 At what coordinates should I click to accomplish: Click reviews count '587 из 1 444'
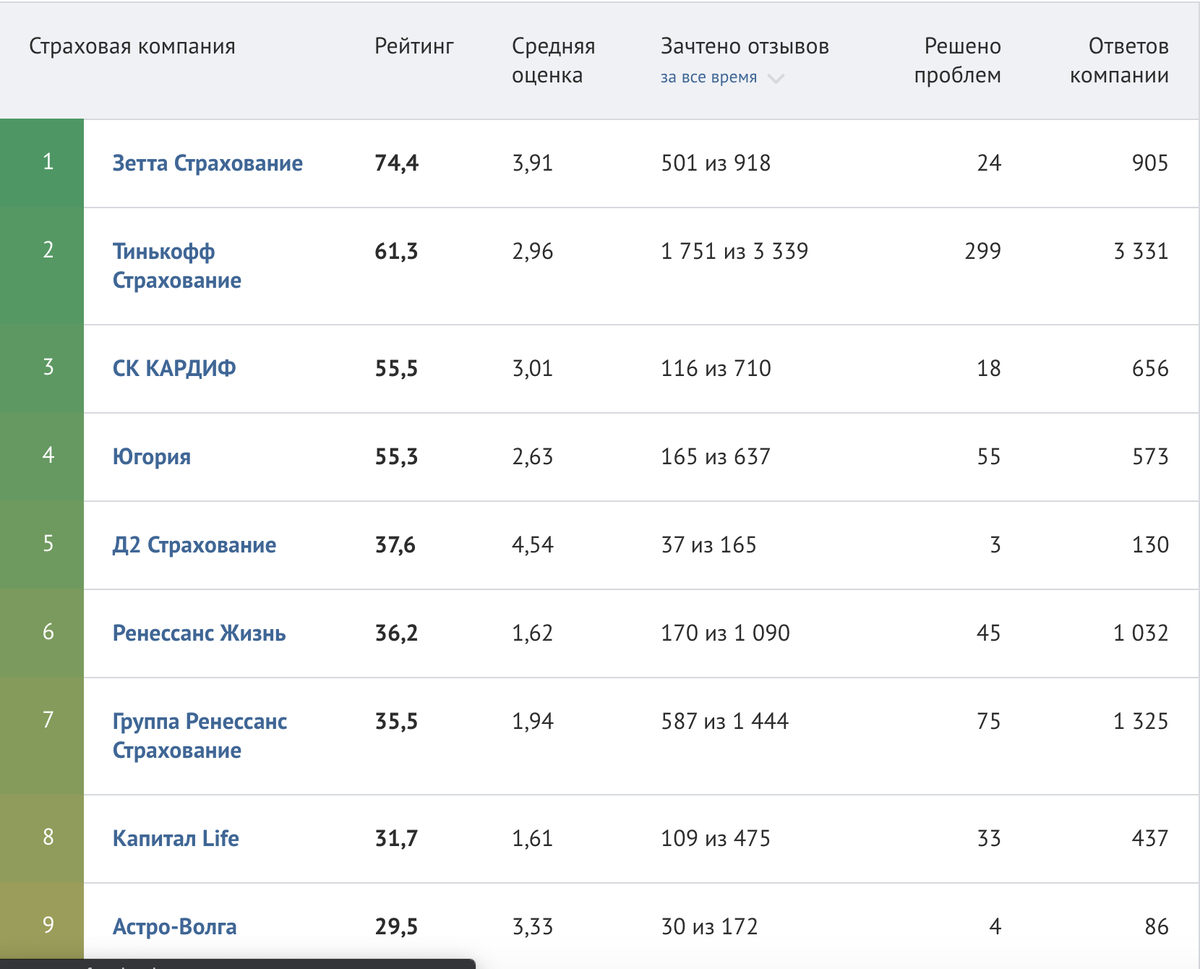point(725,721)
